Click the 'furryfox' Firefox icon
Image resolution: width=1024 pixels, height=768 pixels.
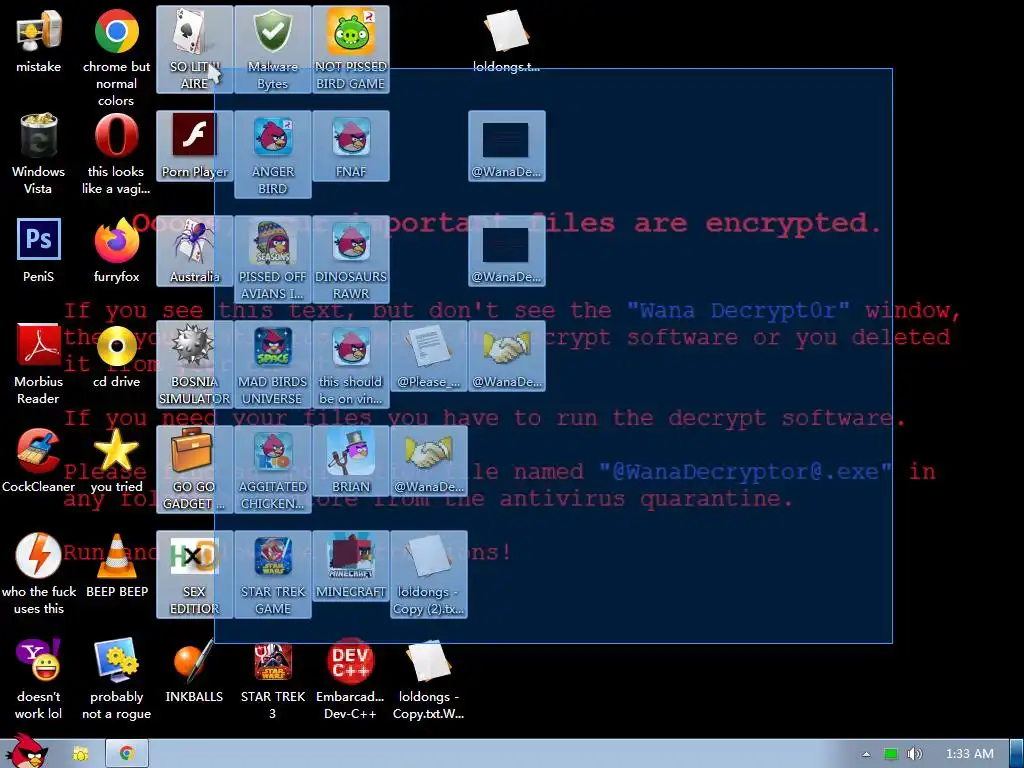pos(116,251)
